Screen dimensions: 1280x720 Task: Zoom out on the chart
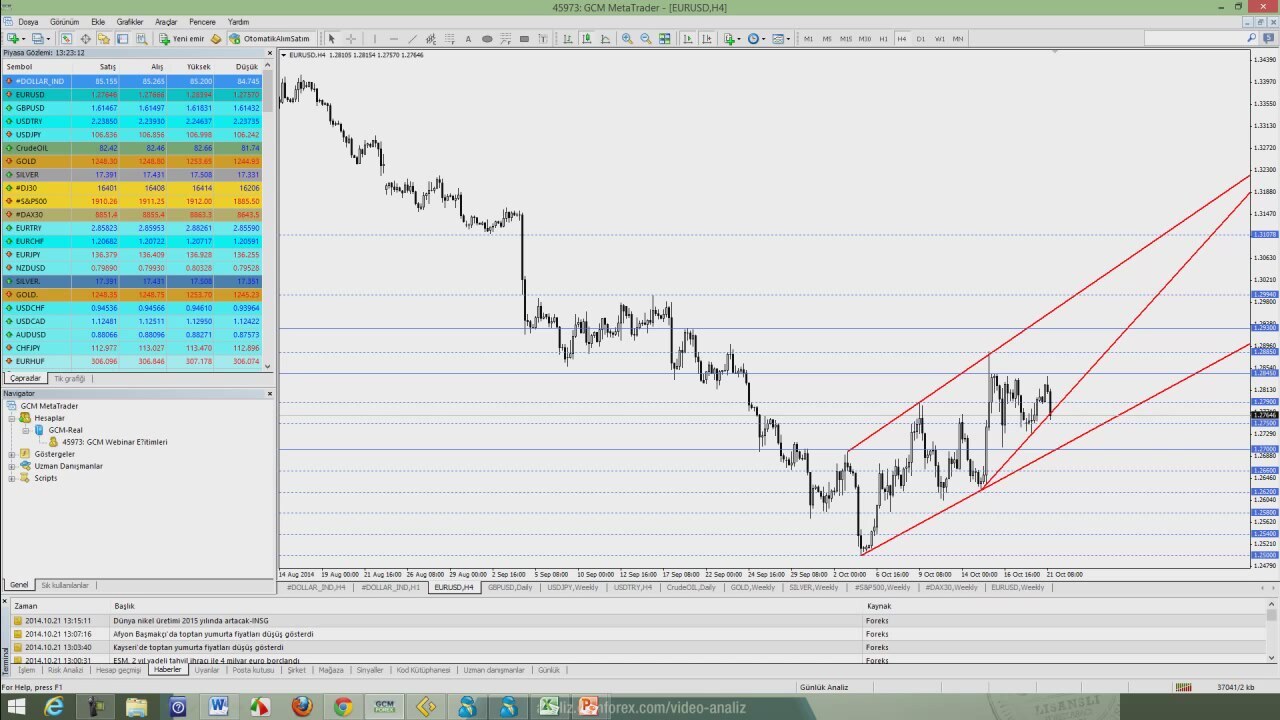tap(646, 39)
